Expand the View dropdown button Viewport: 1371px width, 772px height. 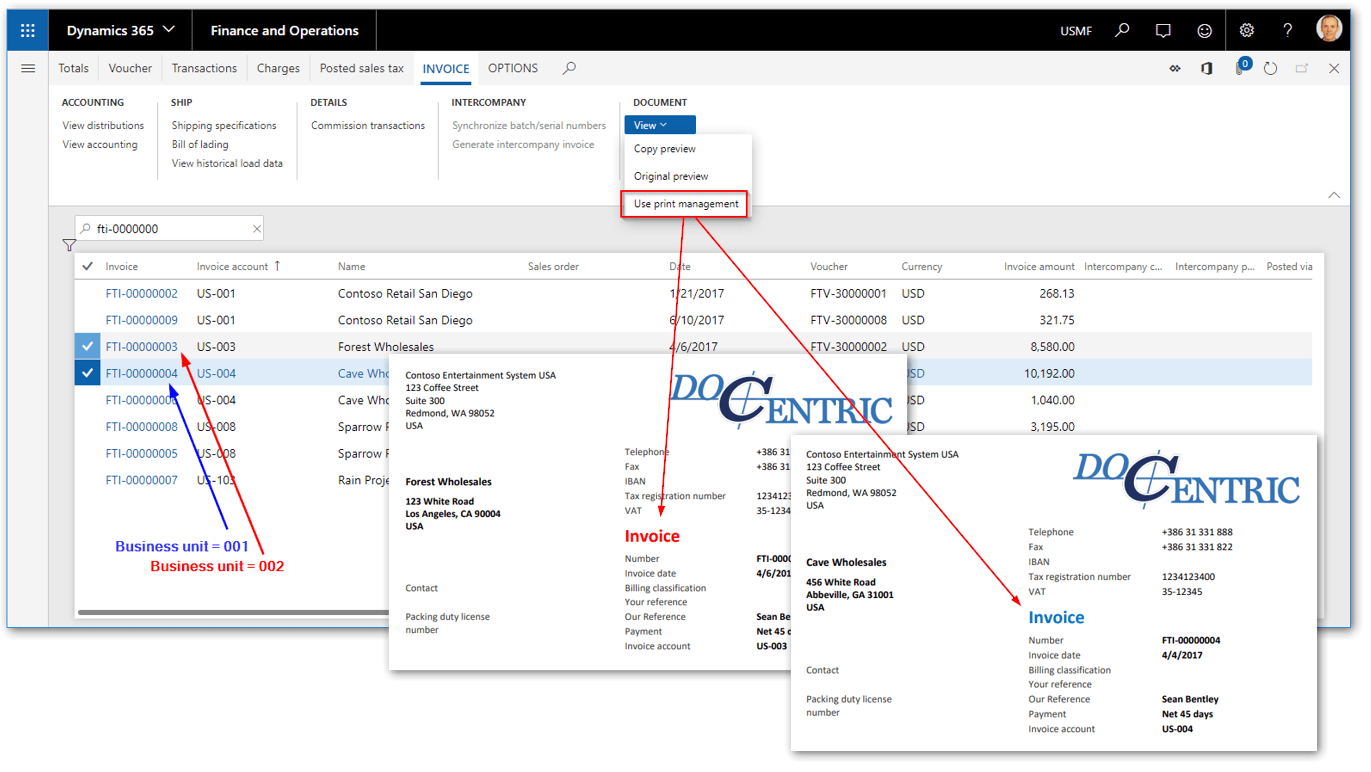click(660, 125)
